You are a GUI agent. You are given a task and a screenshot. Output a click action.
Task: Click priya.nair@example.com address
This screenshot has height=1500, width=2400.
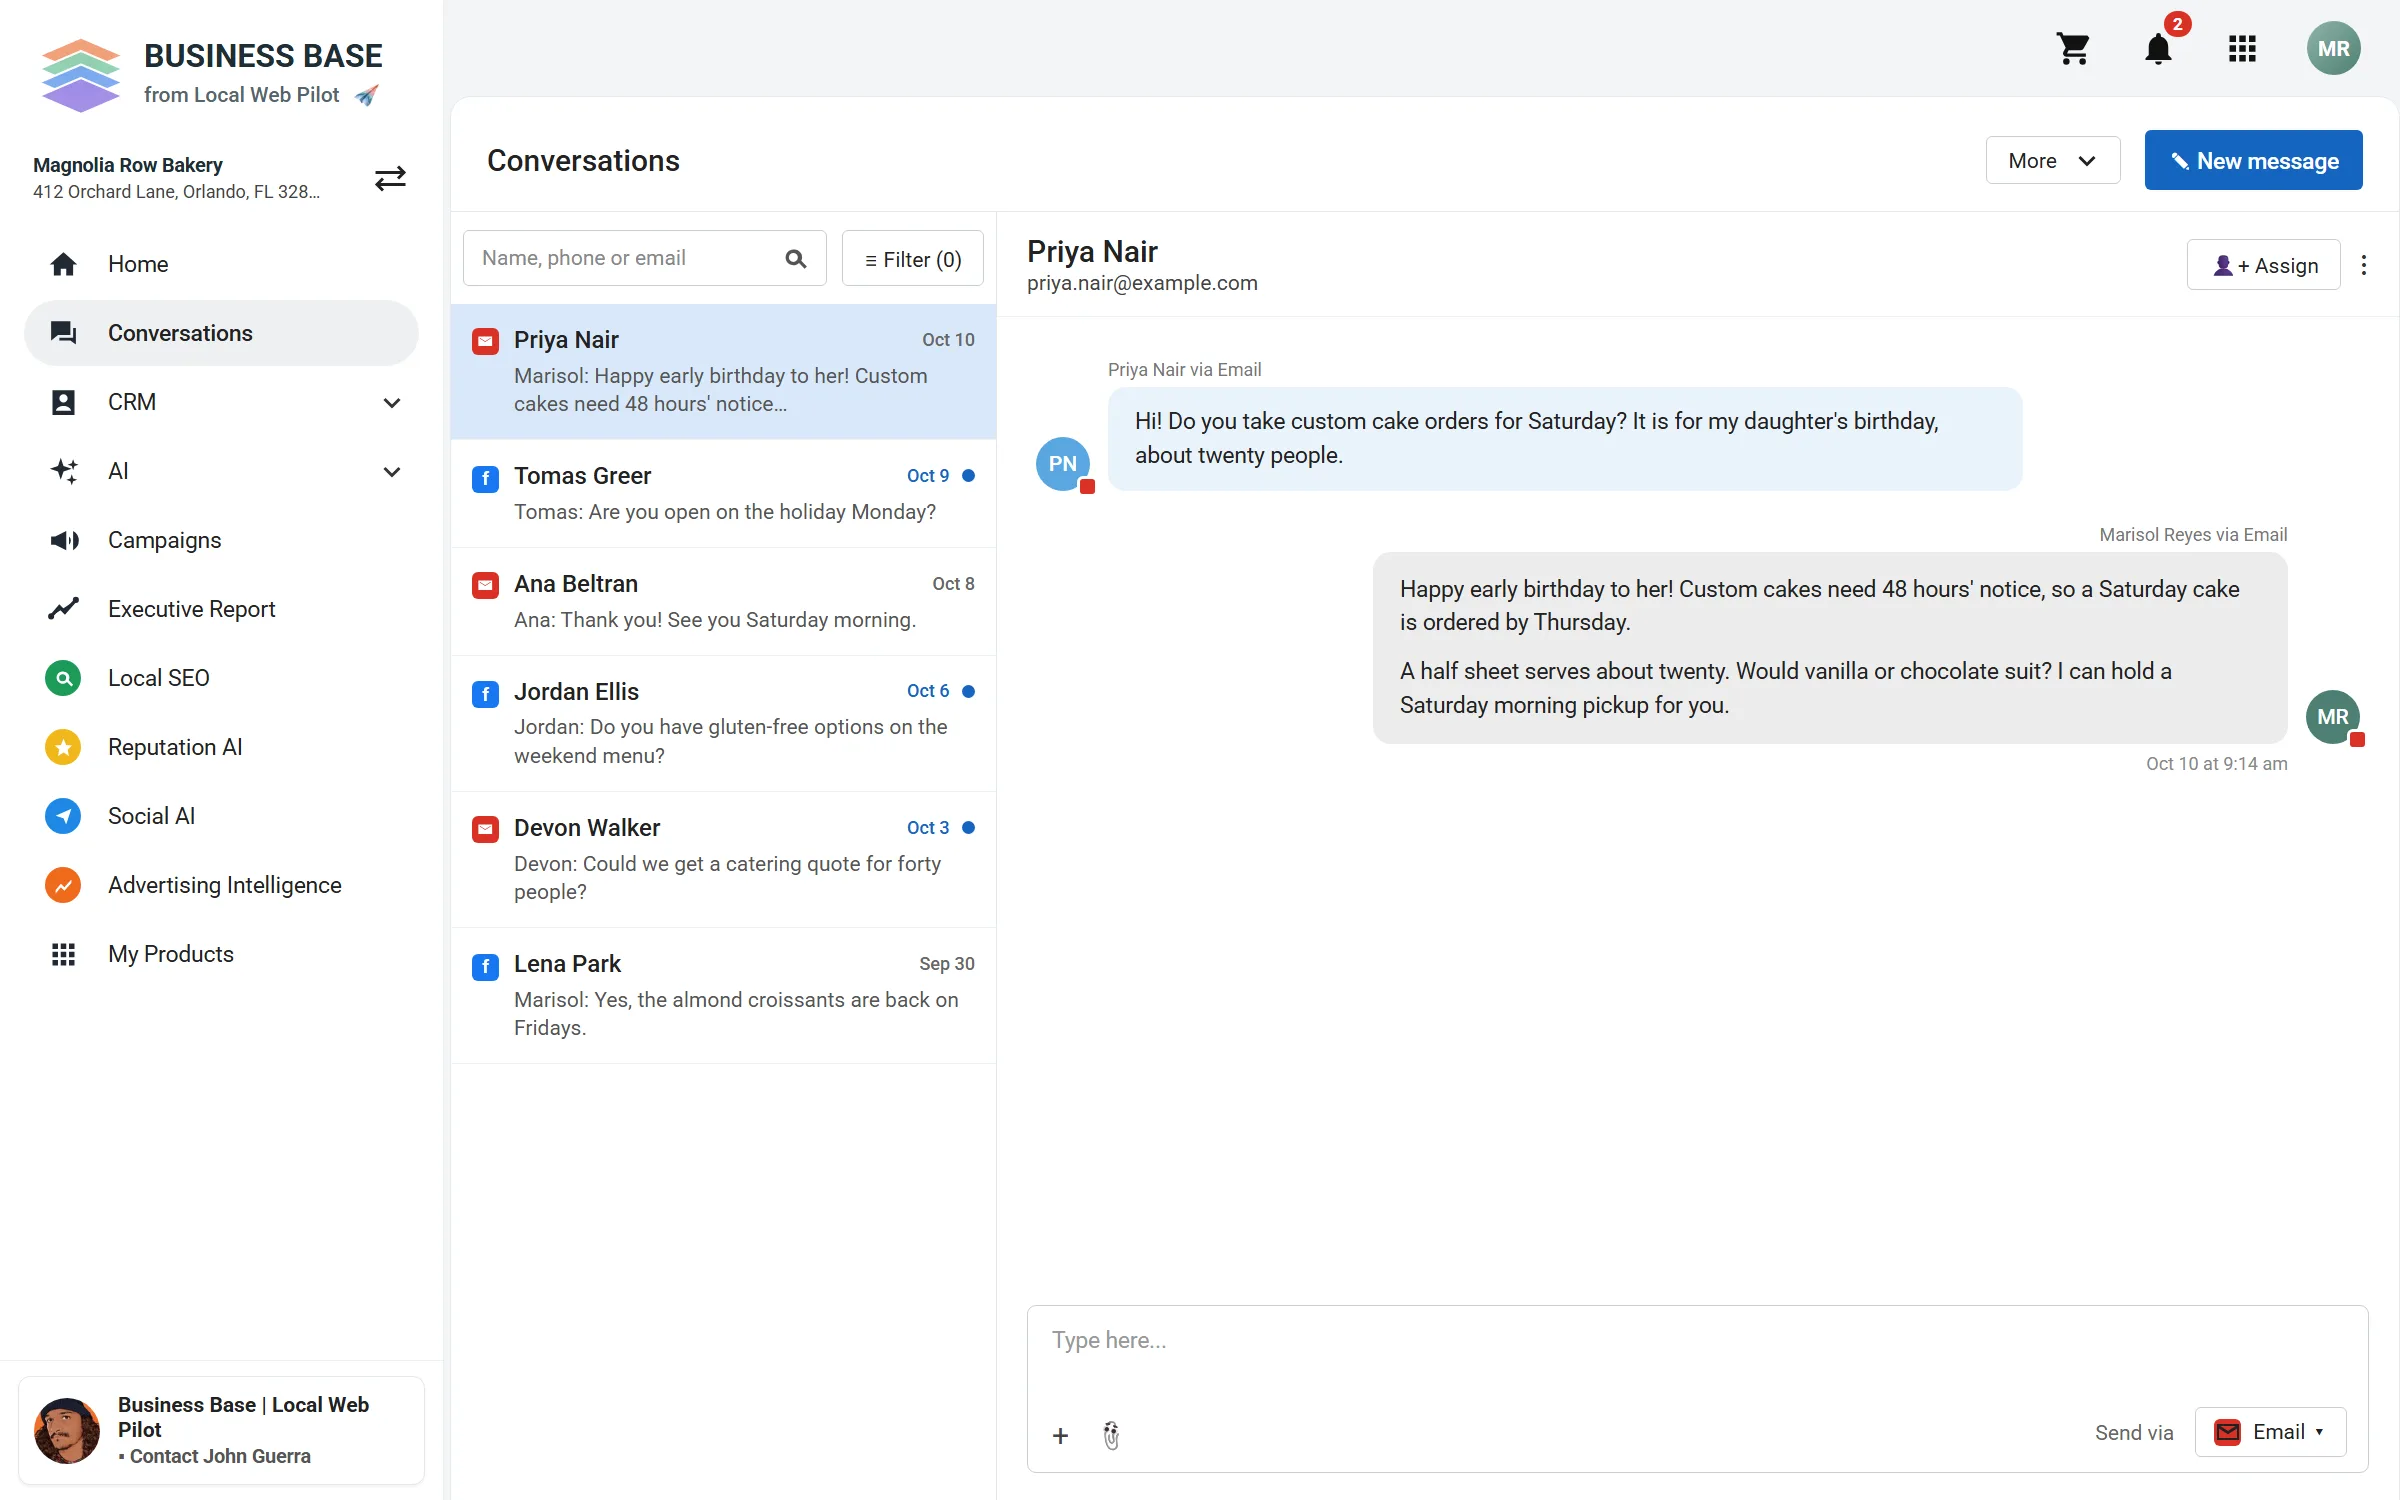coord(1142,283)
